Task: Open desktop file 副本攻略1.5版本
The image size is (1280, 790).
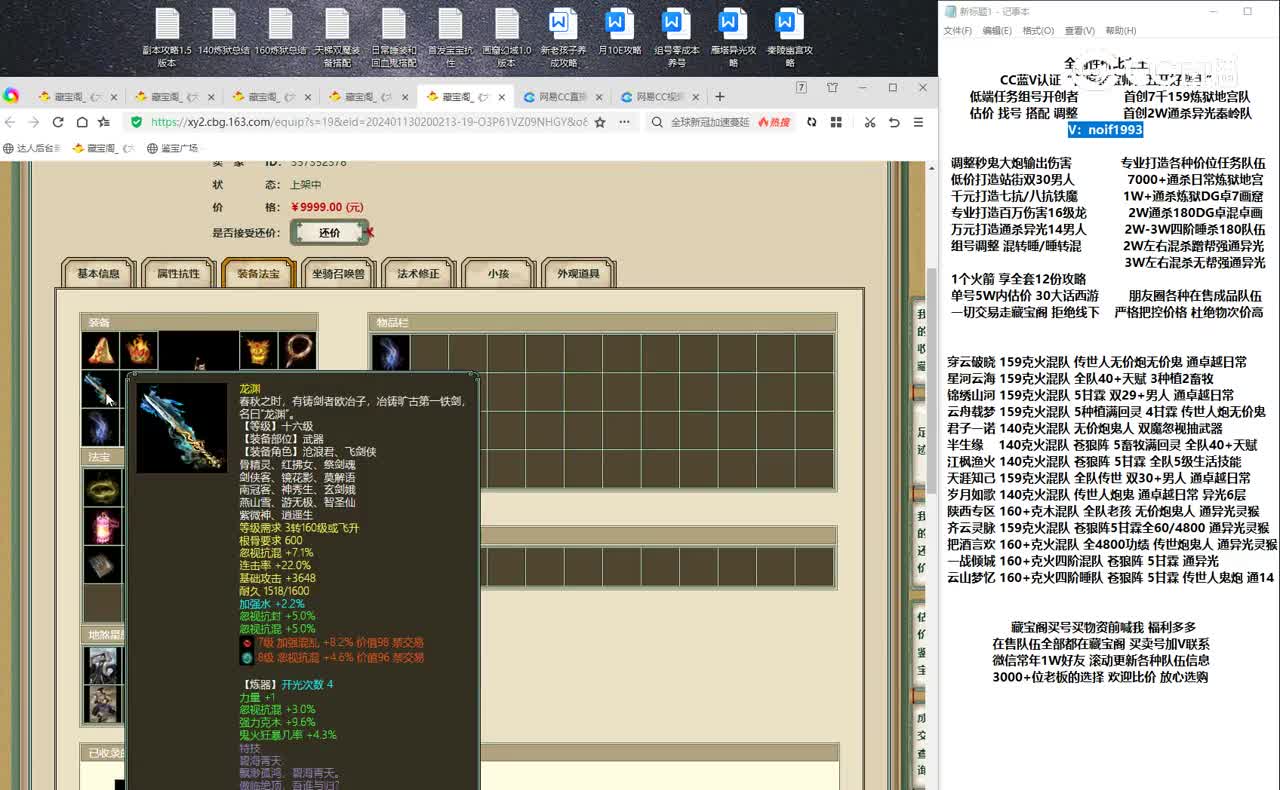Action: [167, 38]
